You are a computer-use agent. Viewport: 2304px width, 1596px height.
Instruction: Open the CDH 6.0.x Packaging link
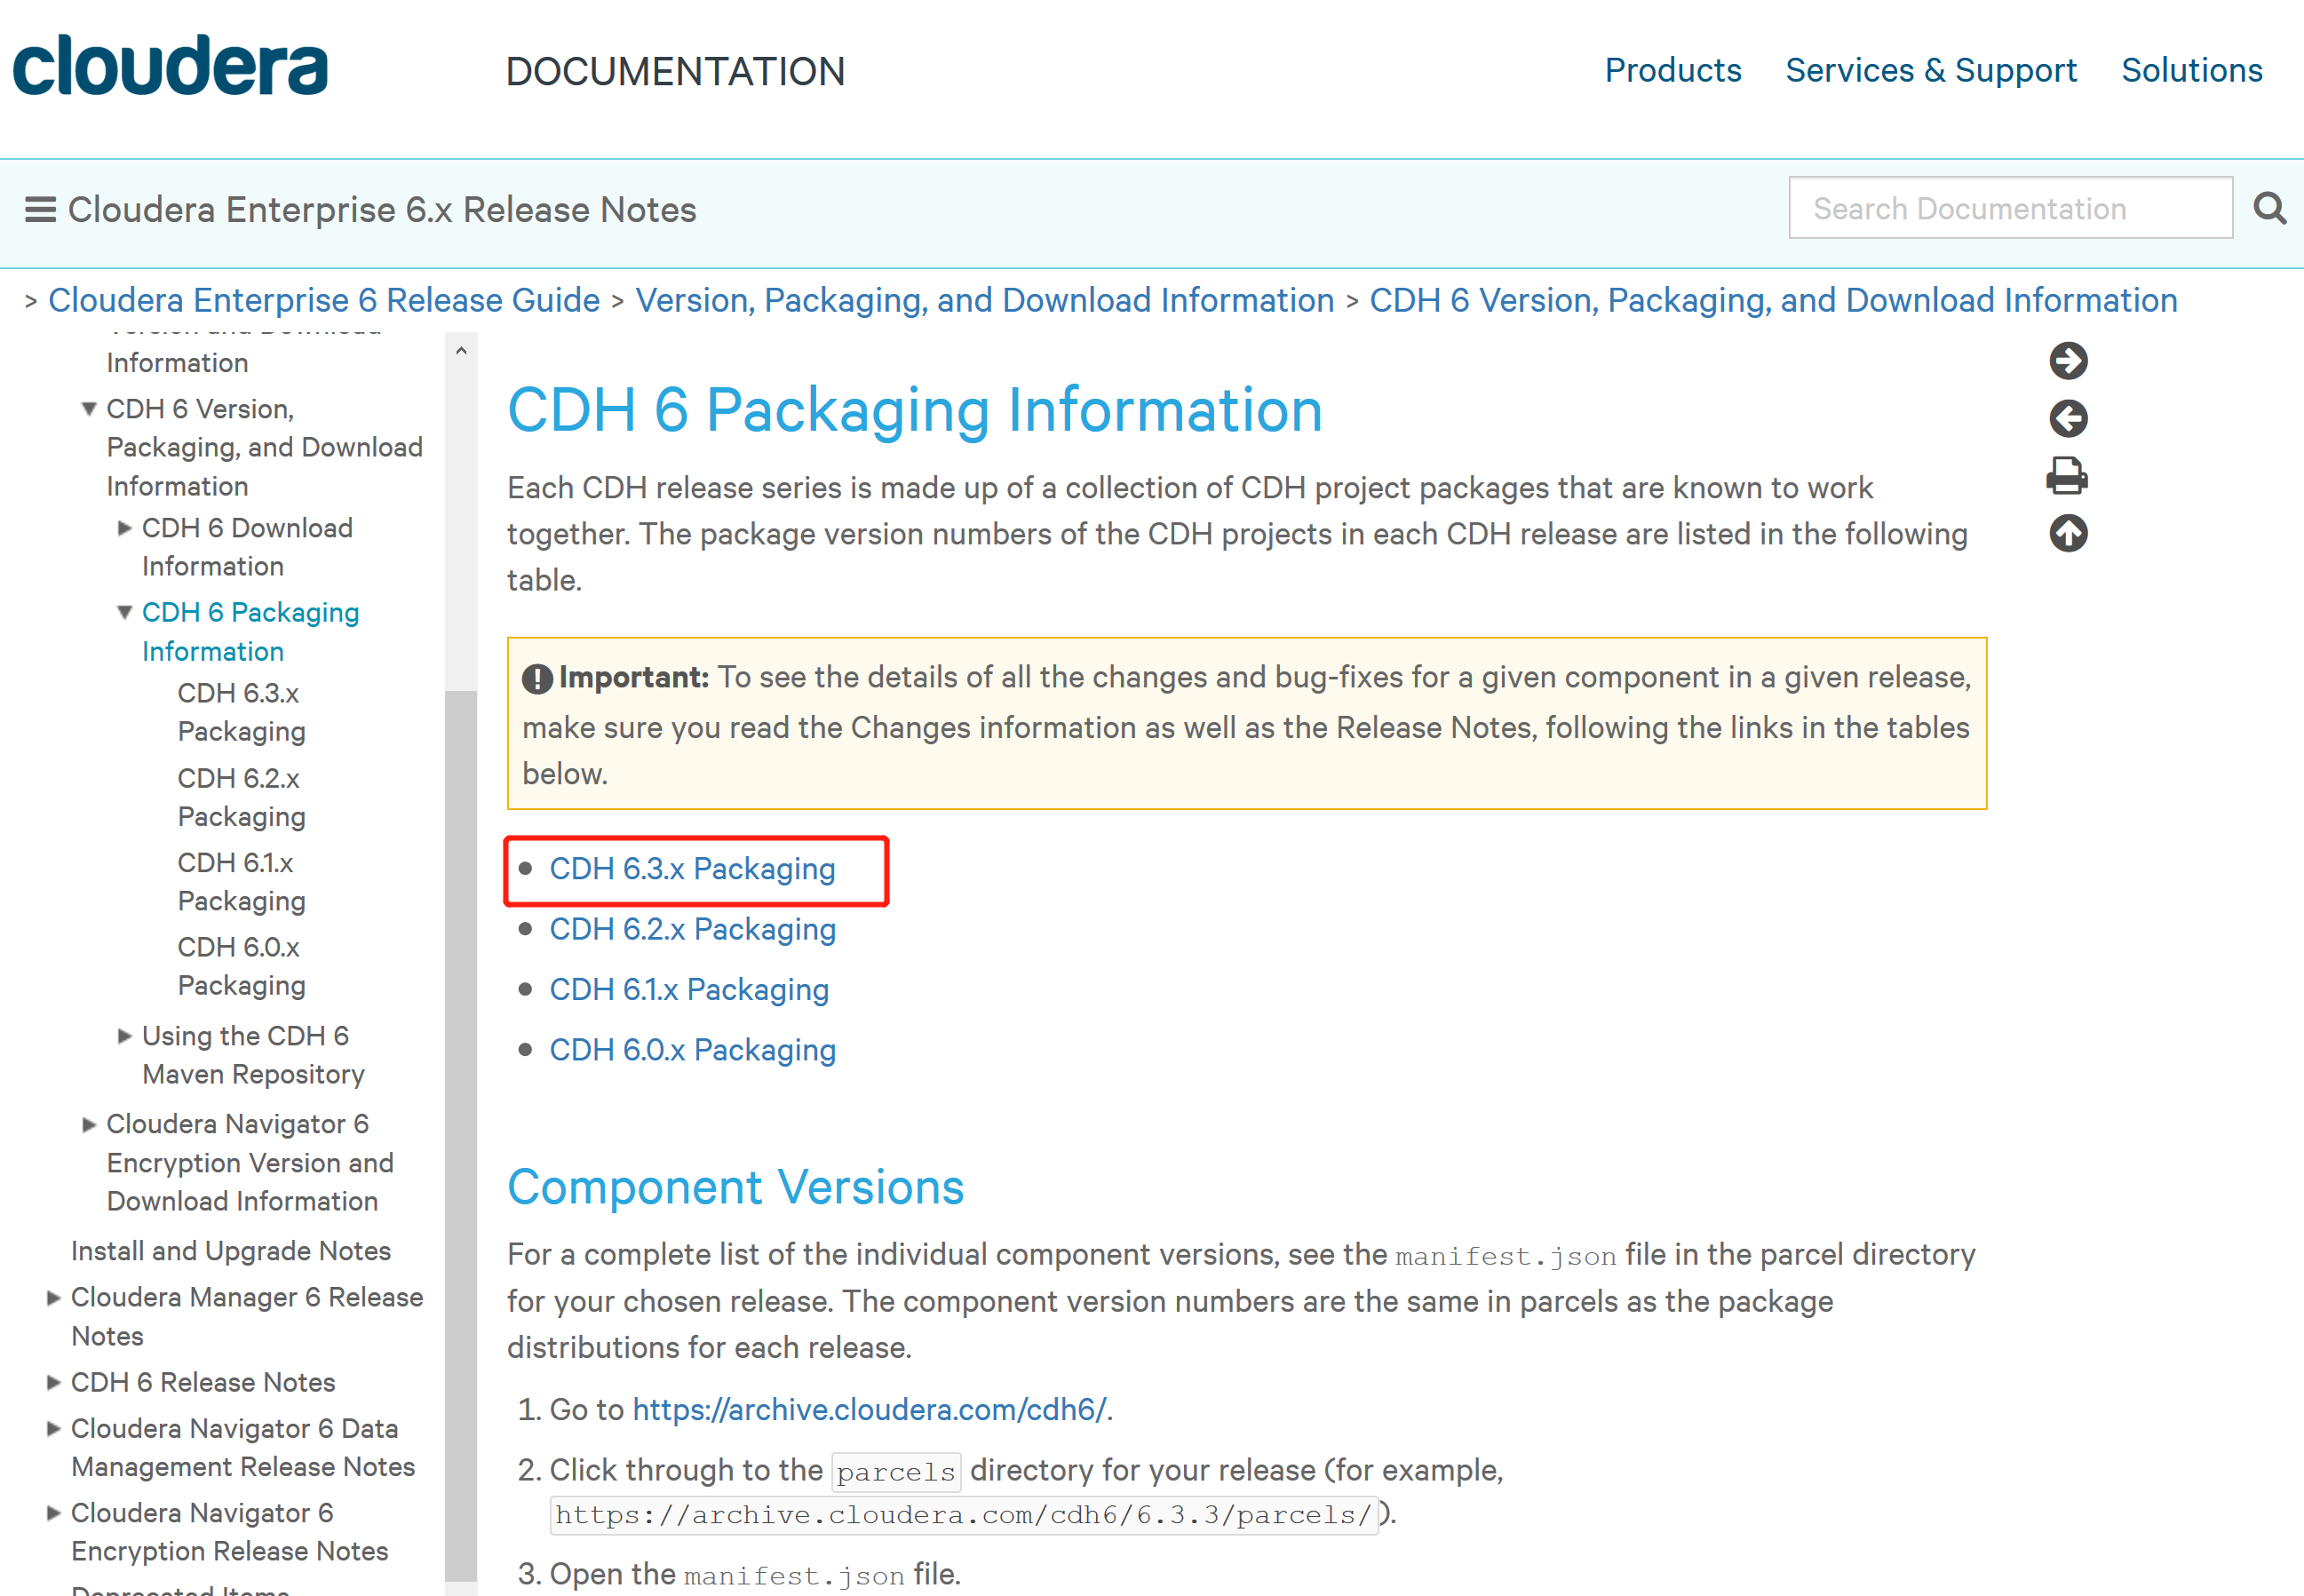coord(692,1049)
